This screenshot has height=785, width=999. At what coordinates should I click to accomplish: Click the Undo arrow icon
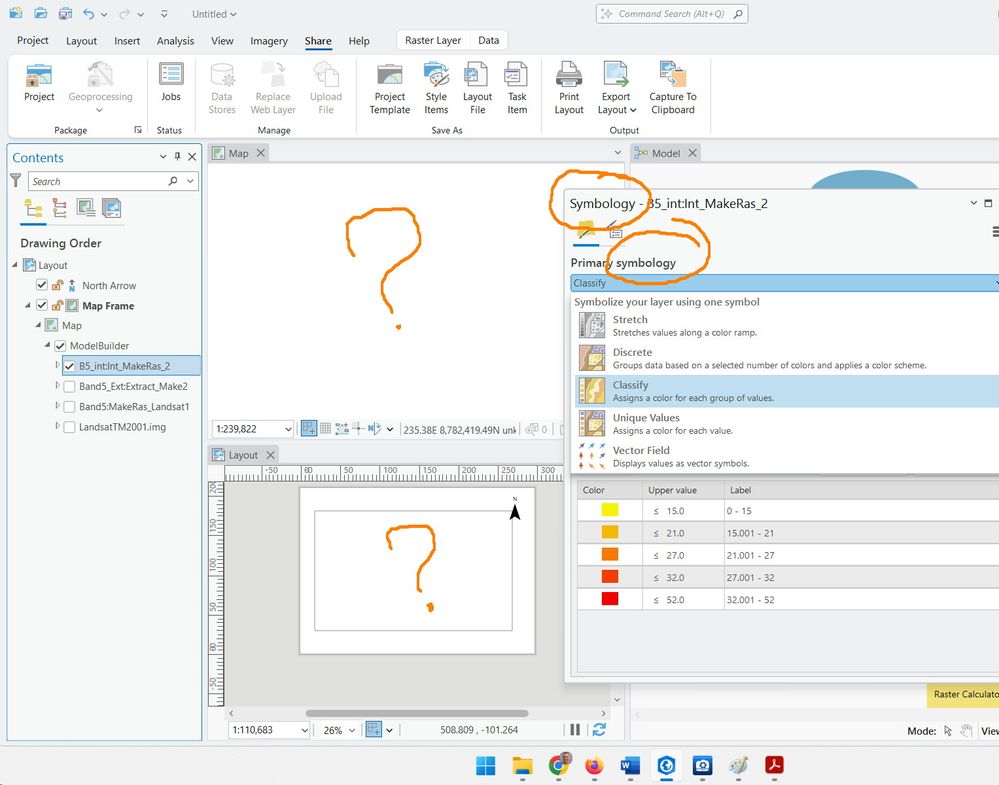[89, 13]
